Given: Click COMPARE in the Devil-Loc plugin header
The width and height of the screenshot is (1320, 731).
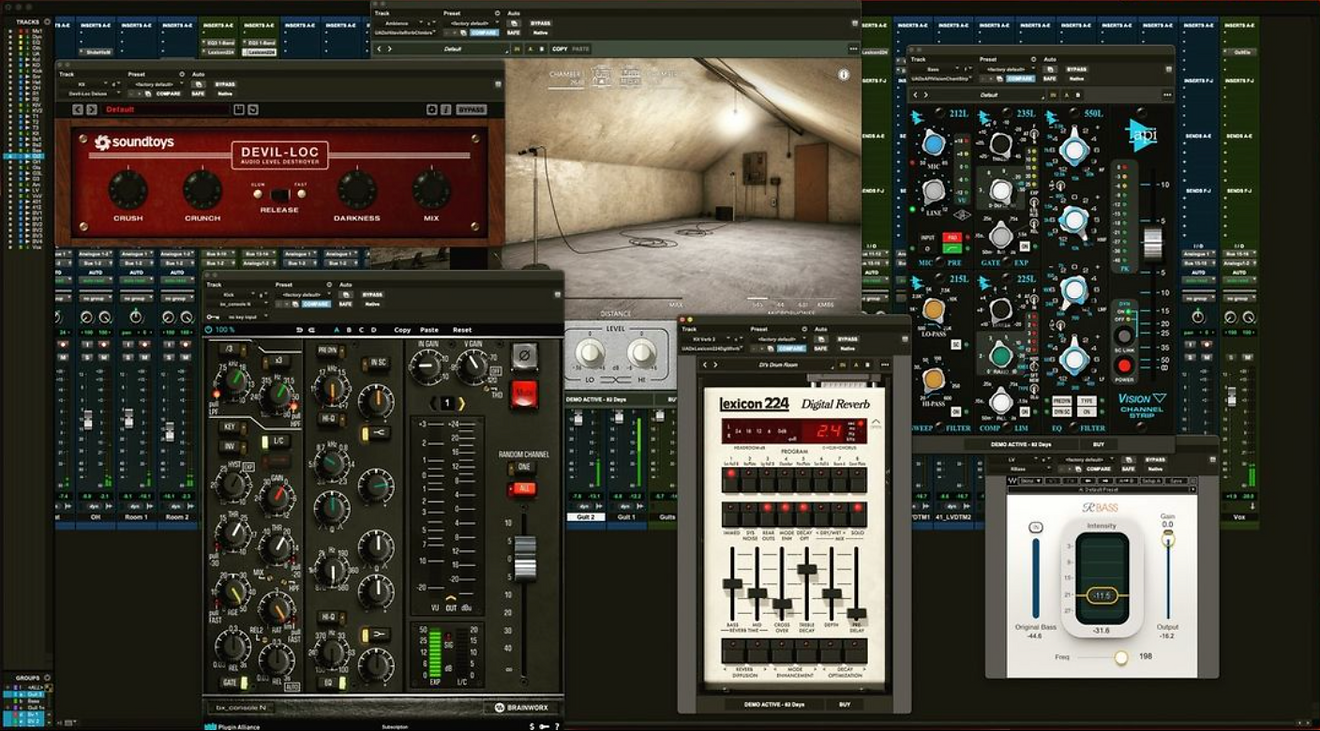Looking at the screenshot, I should [168, 93].
